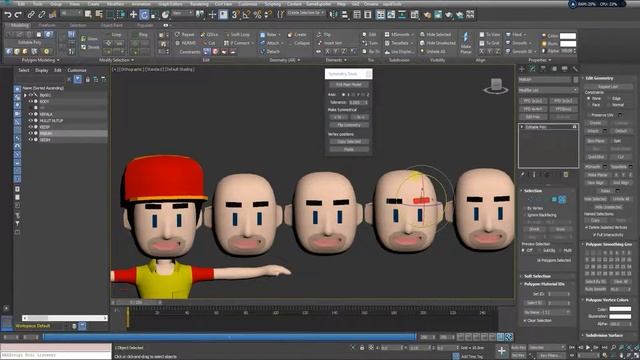Enable the Ignore Backfacing checkbox
Screen dimensions: 640x360
(x=524, y=215)
